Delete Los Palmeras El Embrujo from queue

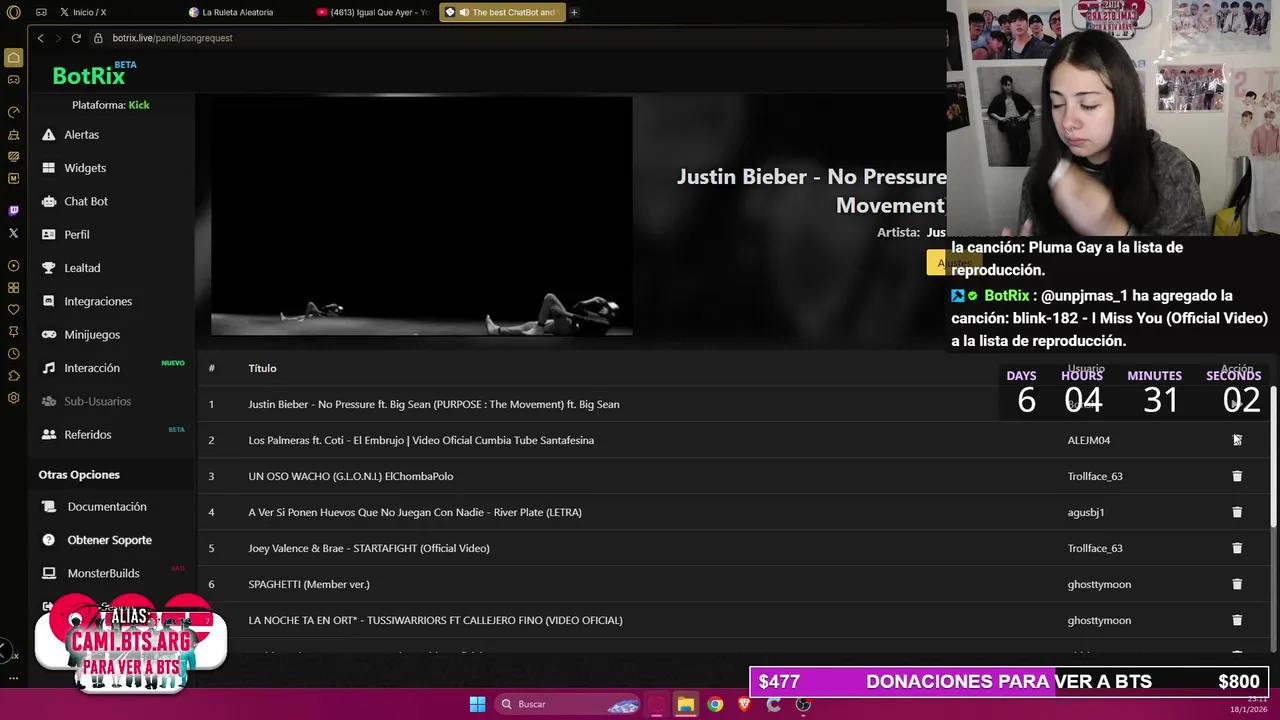[x=1237, y=440]
